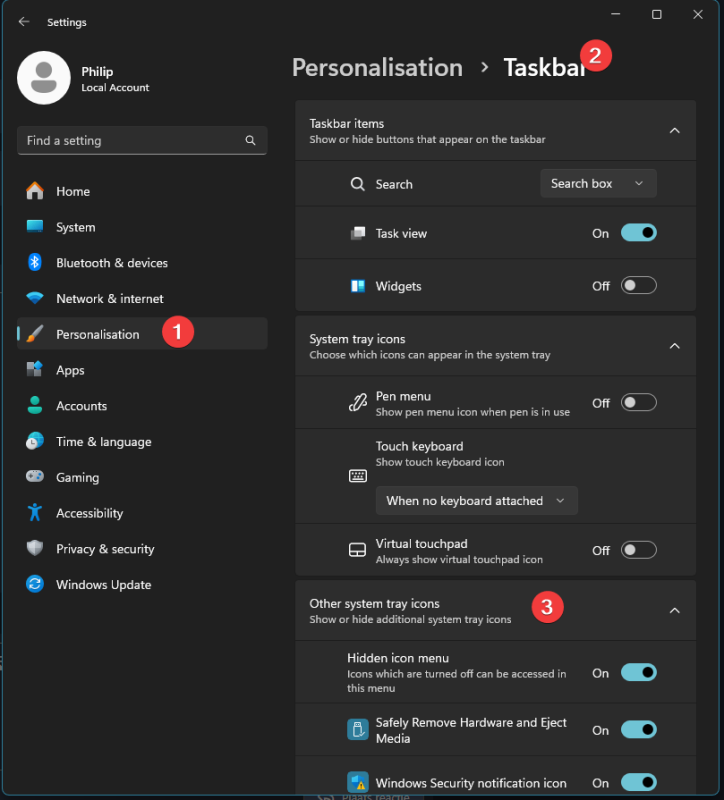Open the Search box dropdown

(x=597, y=184)
